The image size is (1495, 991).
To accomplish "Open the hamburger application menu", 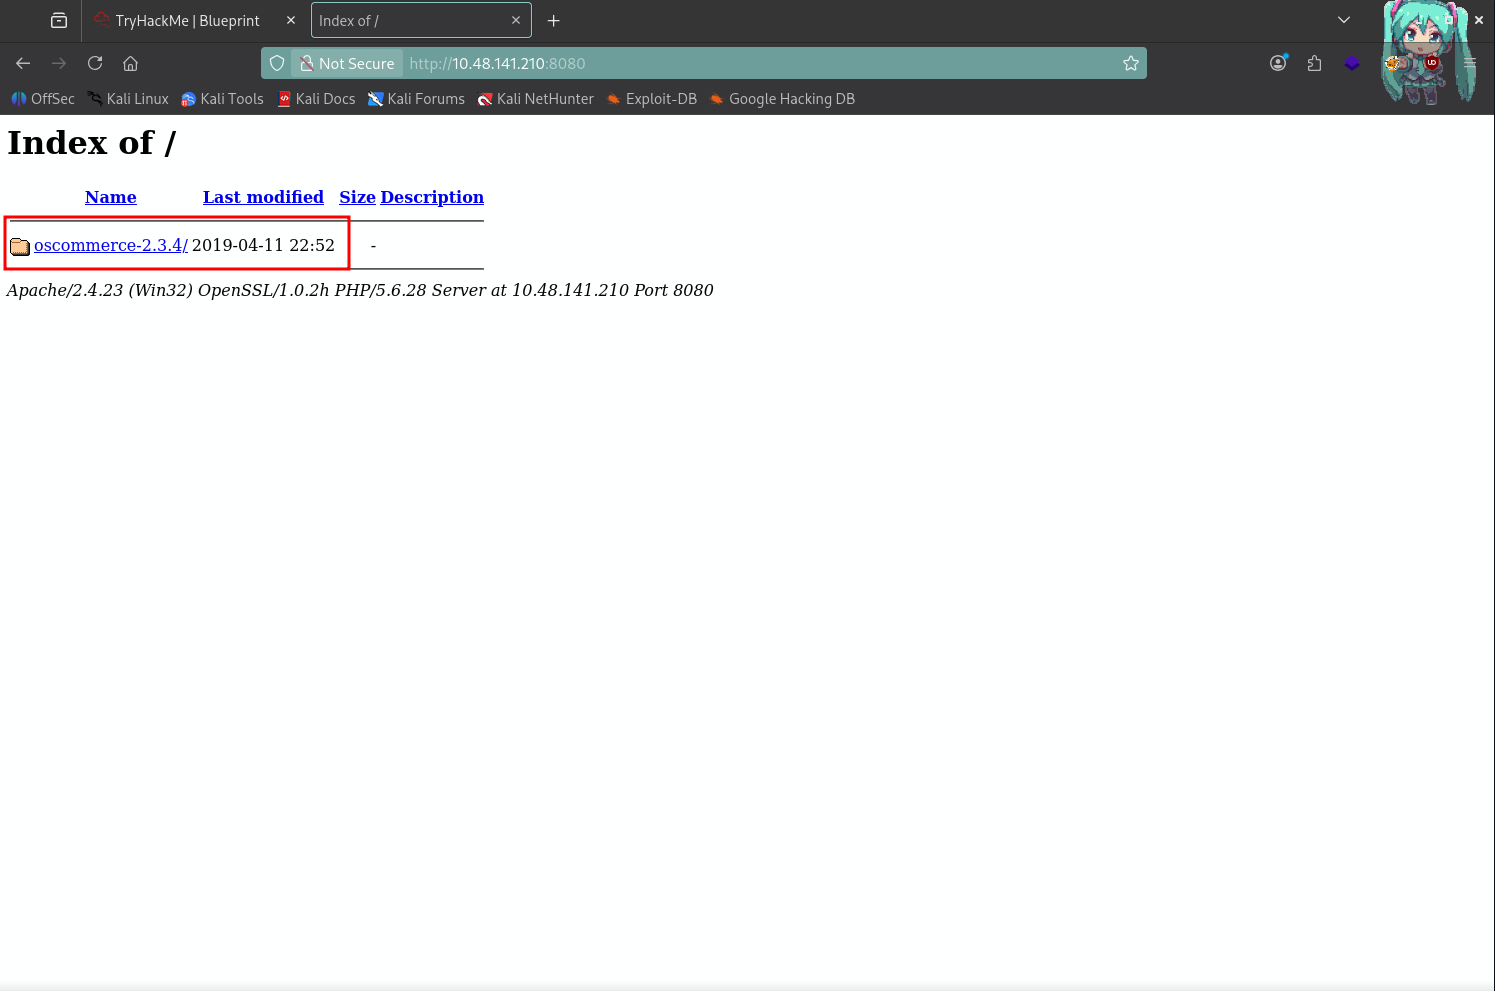I will [1470, 63].
